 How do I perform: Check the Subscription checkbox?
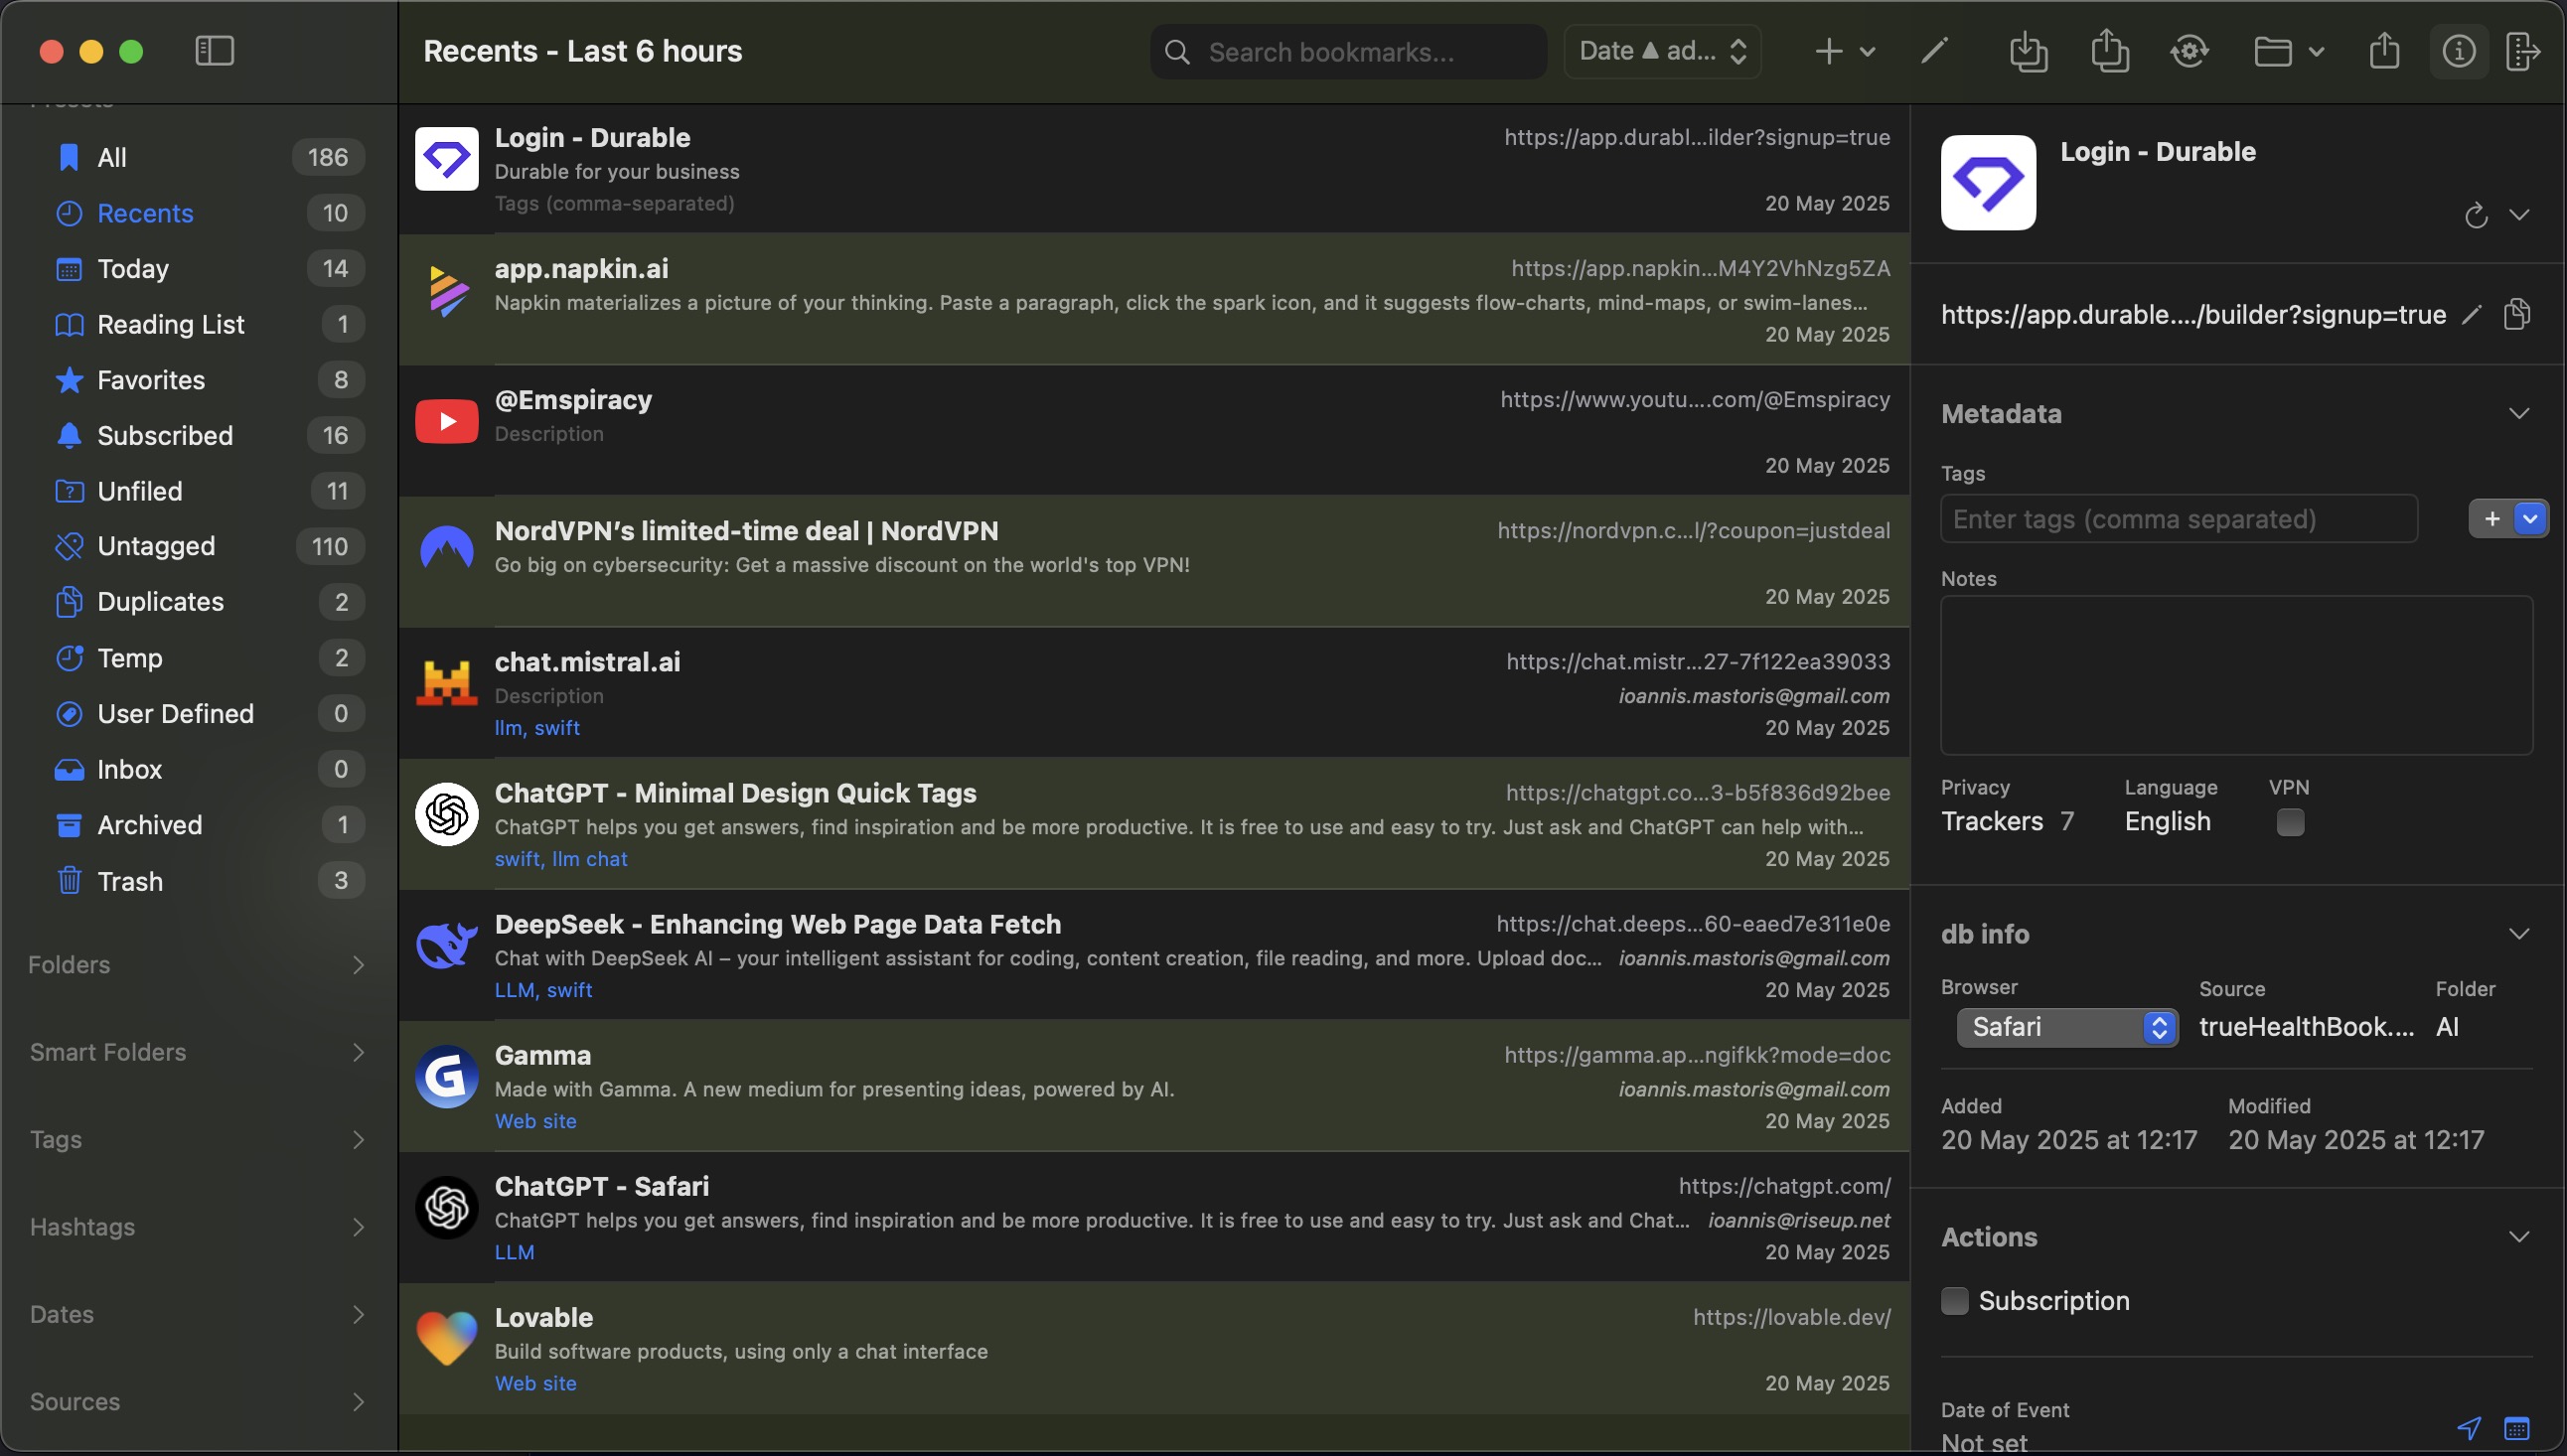[x=1954, y=1301]
